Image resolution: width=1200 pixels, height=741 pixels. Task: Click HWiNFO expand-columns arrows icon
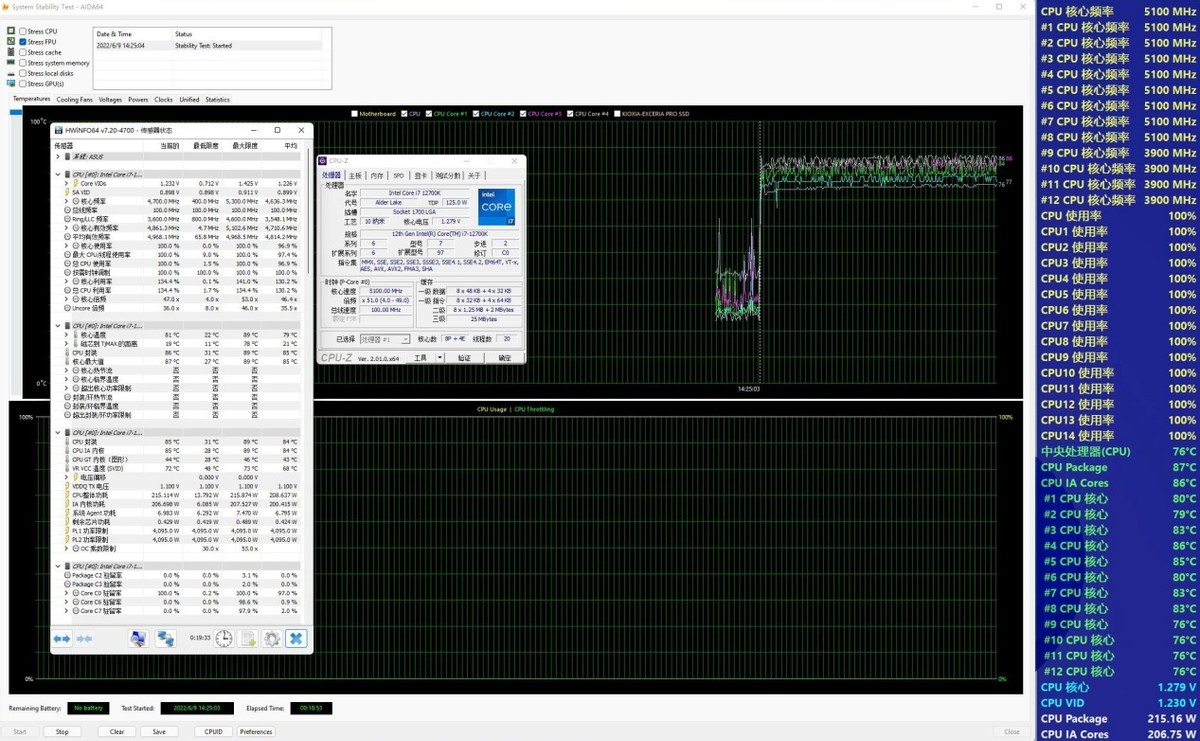(62, 638)
